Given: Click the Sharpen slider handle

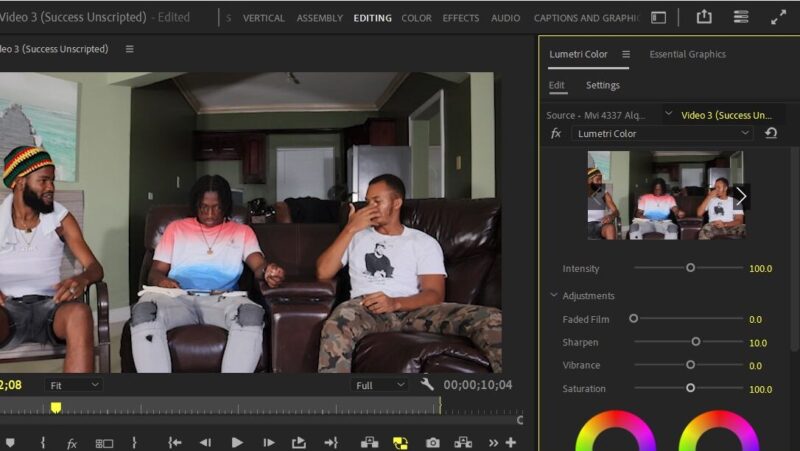Looking at the screenshot, I should tap(695, 342).
